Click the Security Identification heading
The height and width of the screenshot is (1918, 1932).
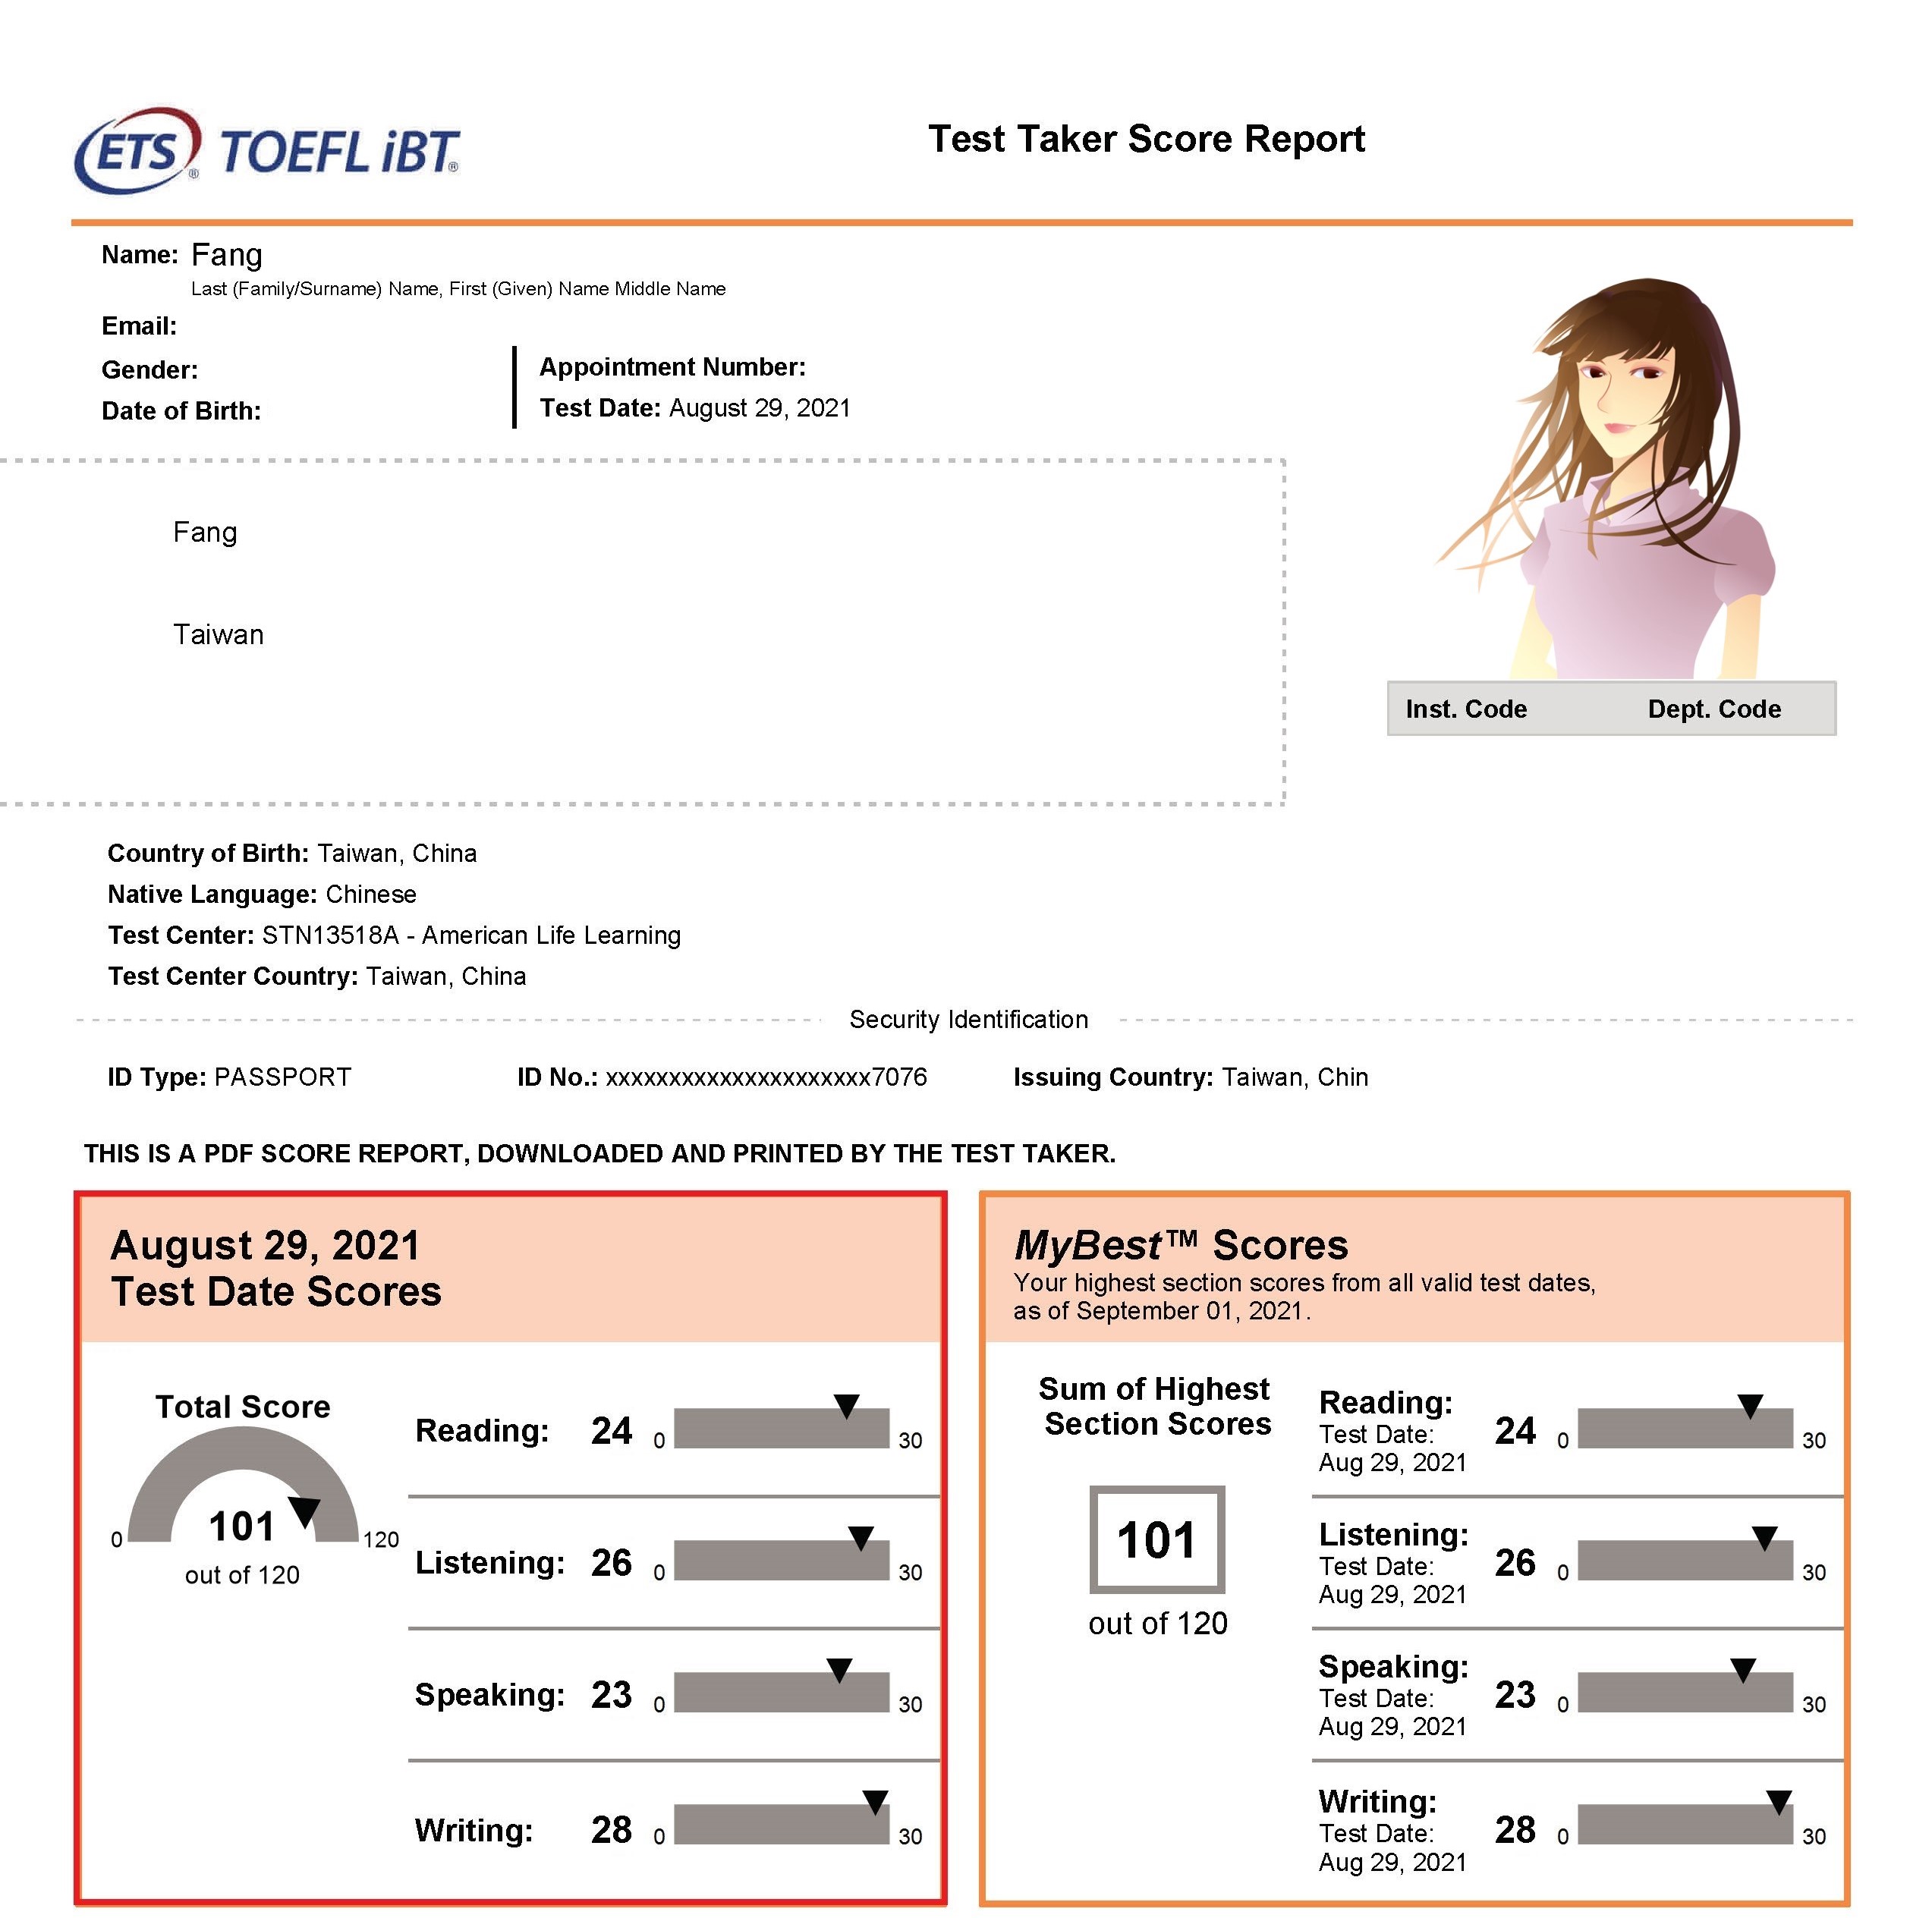pyautogui.click(x=968, y=1020)
